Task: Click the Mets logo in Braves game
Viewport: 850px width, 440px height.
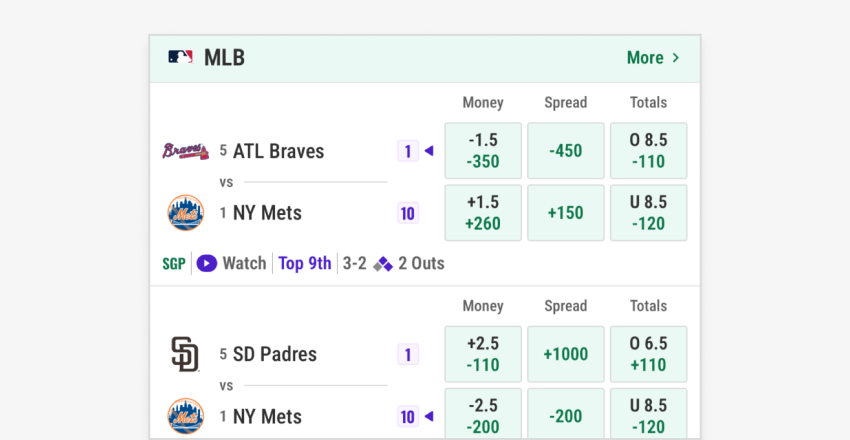Action: tap(185, 213)
